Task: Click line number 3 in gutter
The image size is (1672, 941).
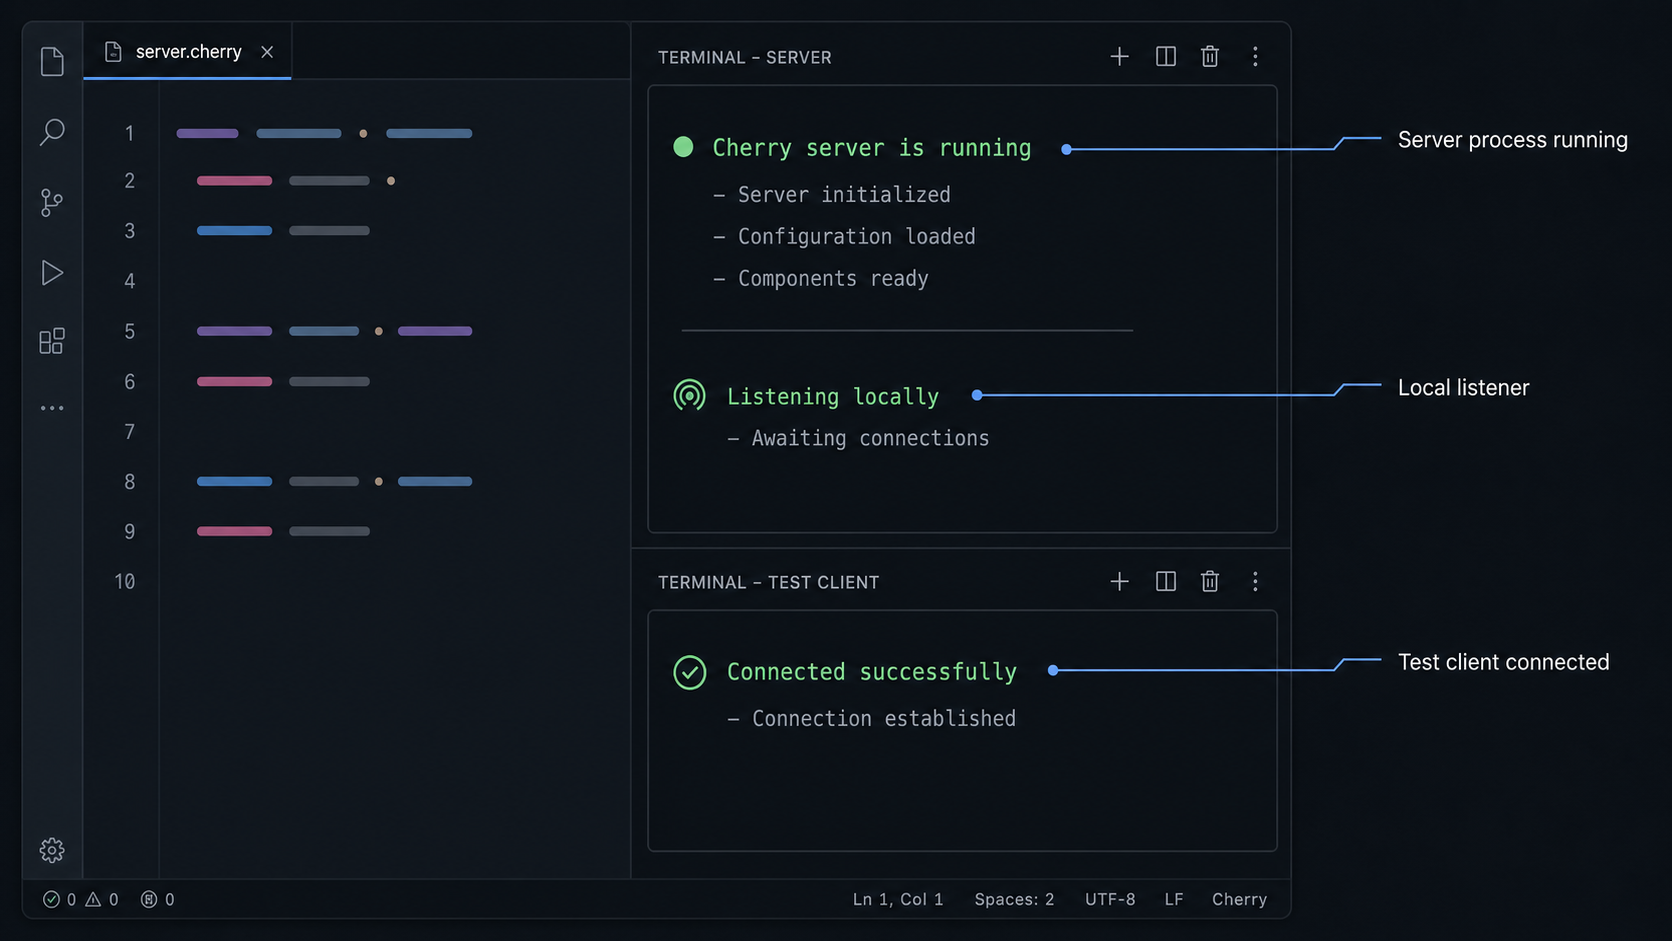Action: (x=129, y=231)
